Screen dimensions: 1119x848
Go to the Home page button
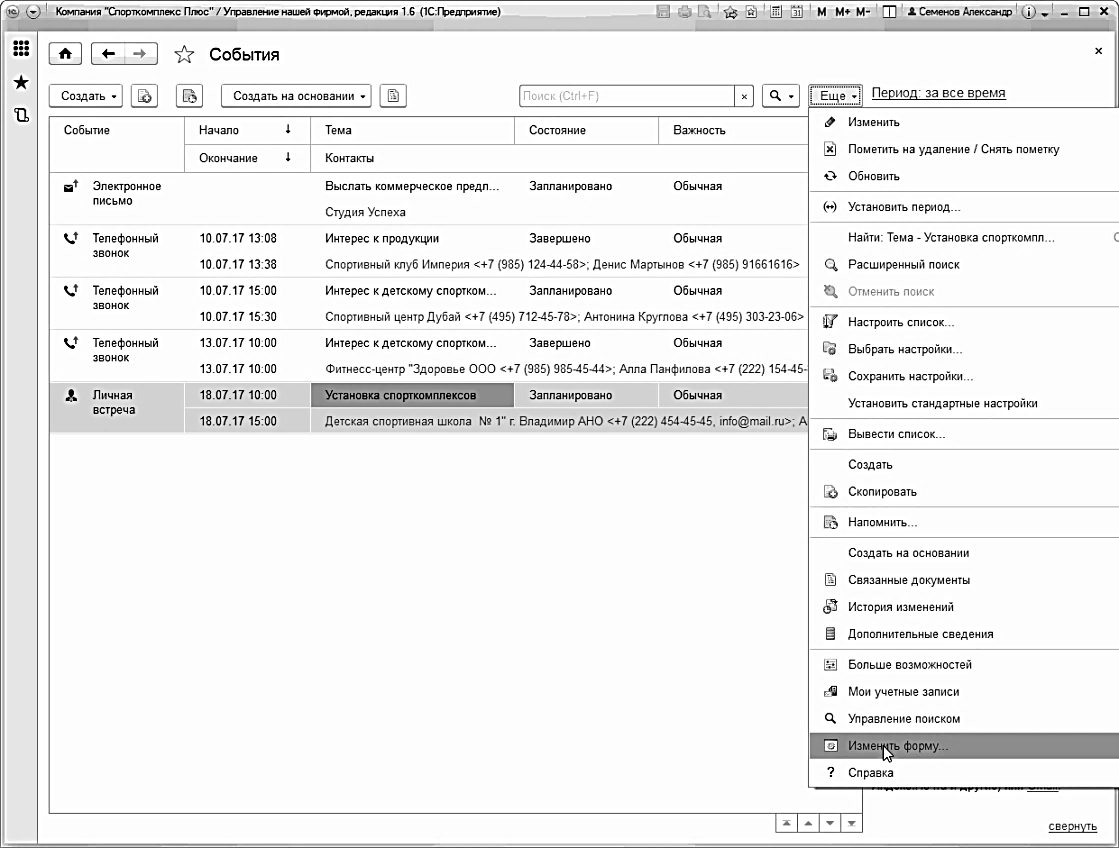(65, 54)
